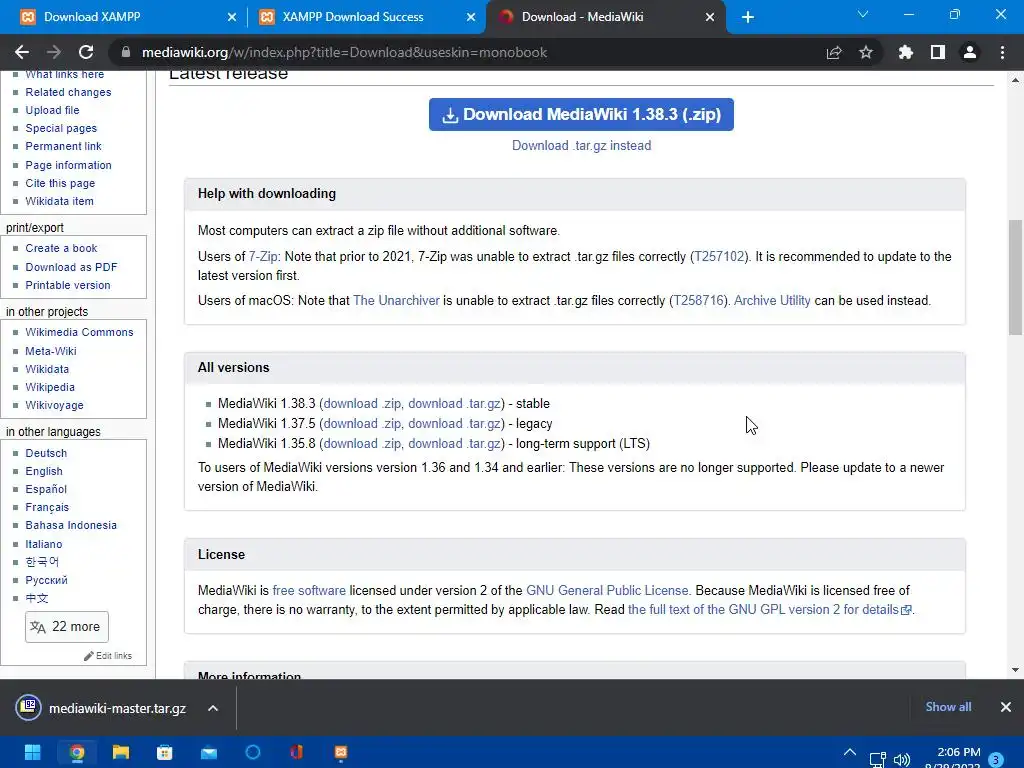1024x768 pixels.
Task: Visit Meta-Wiki project link
Action: click(x=51, y=351)
